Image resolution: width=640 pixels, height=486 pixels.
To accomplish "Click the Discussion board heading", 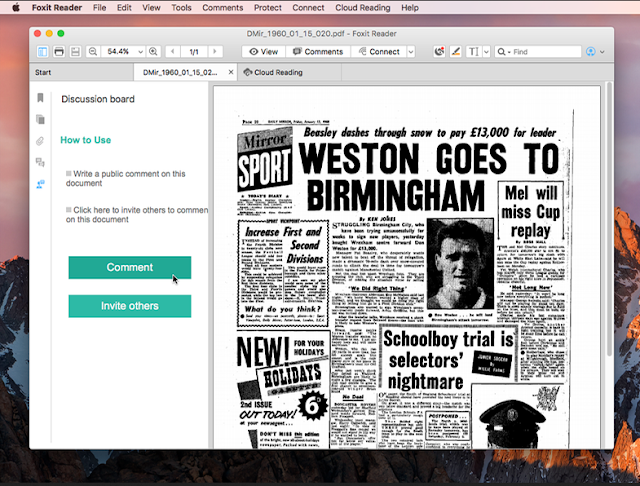I will pyautogui.click(x=98, y=99).
